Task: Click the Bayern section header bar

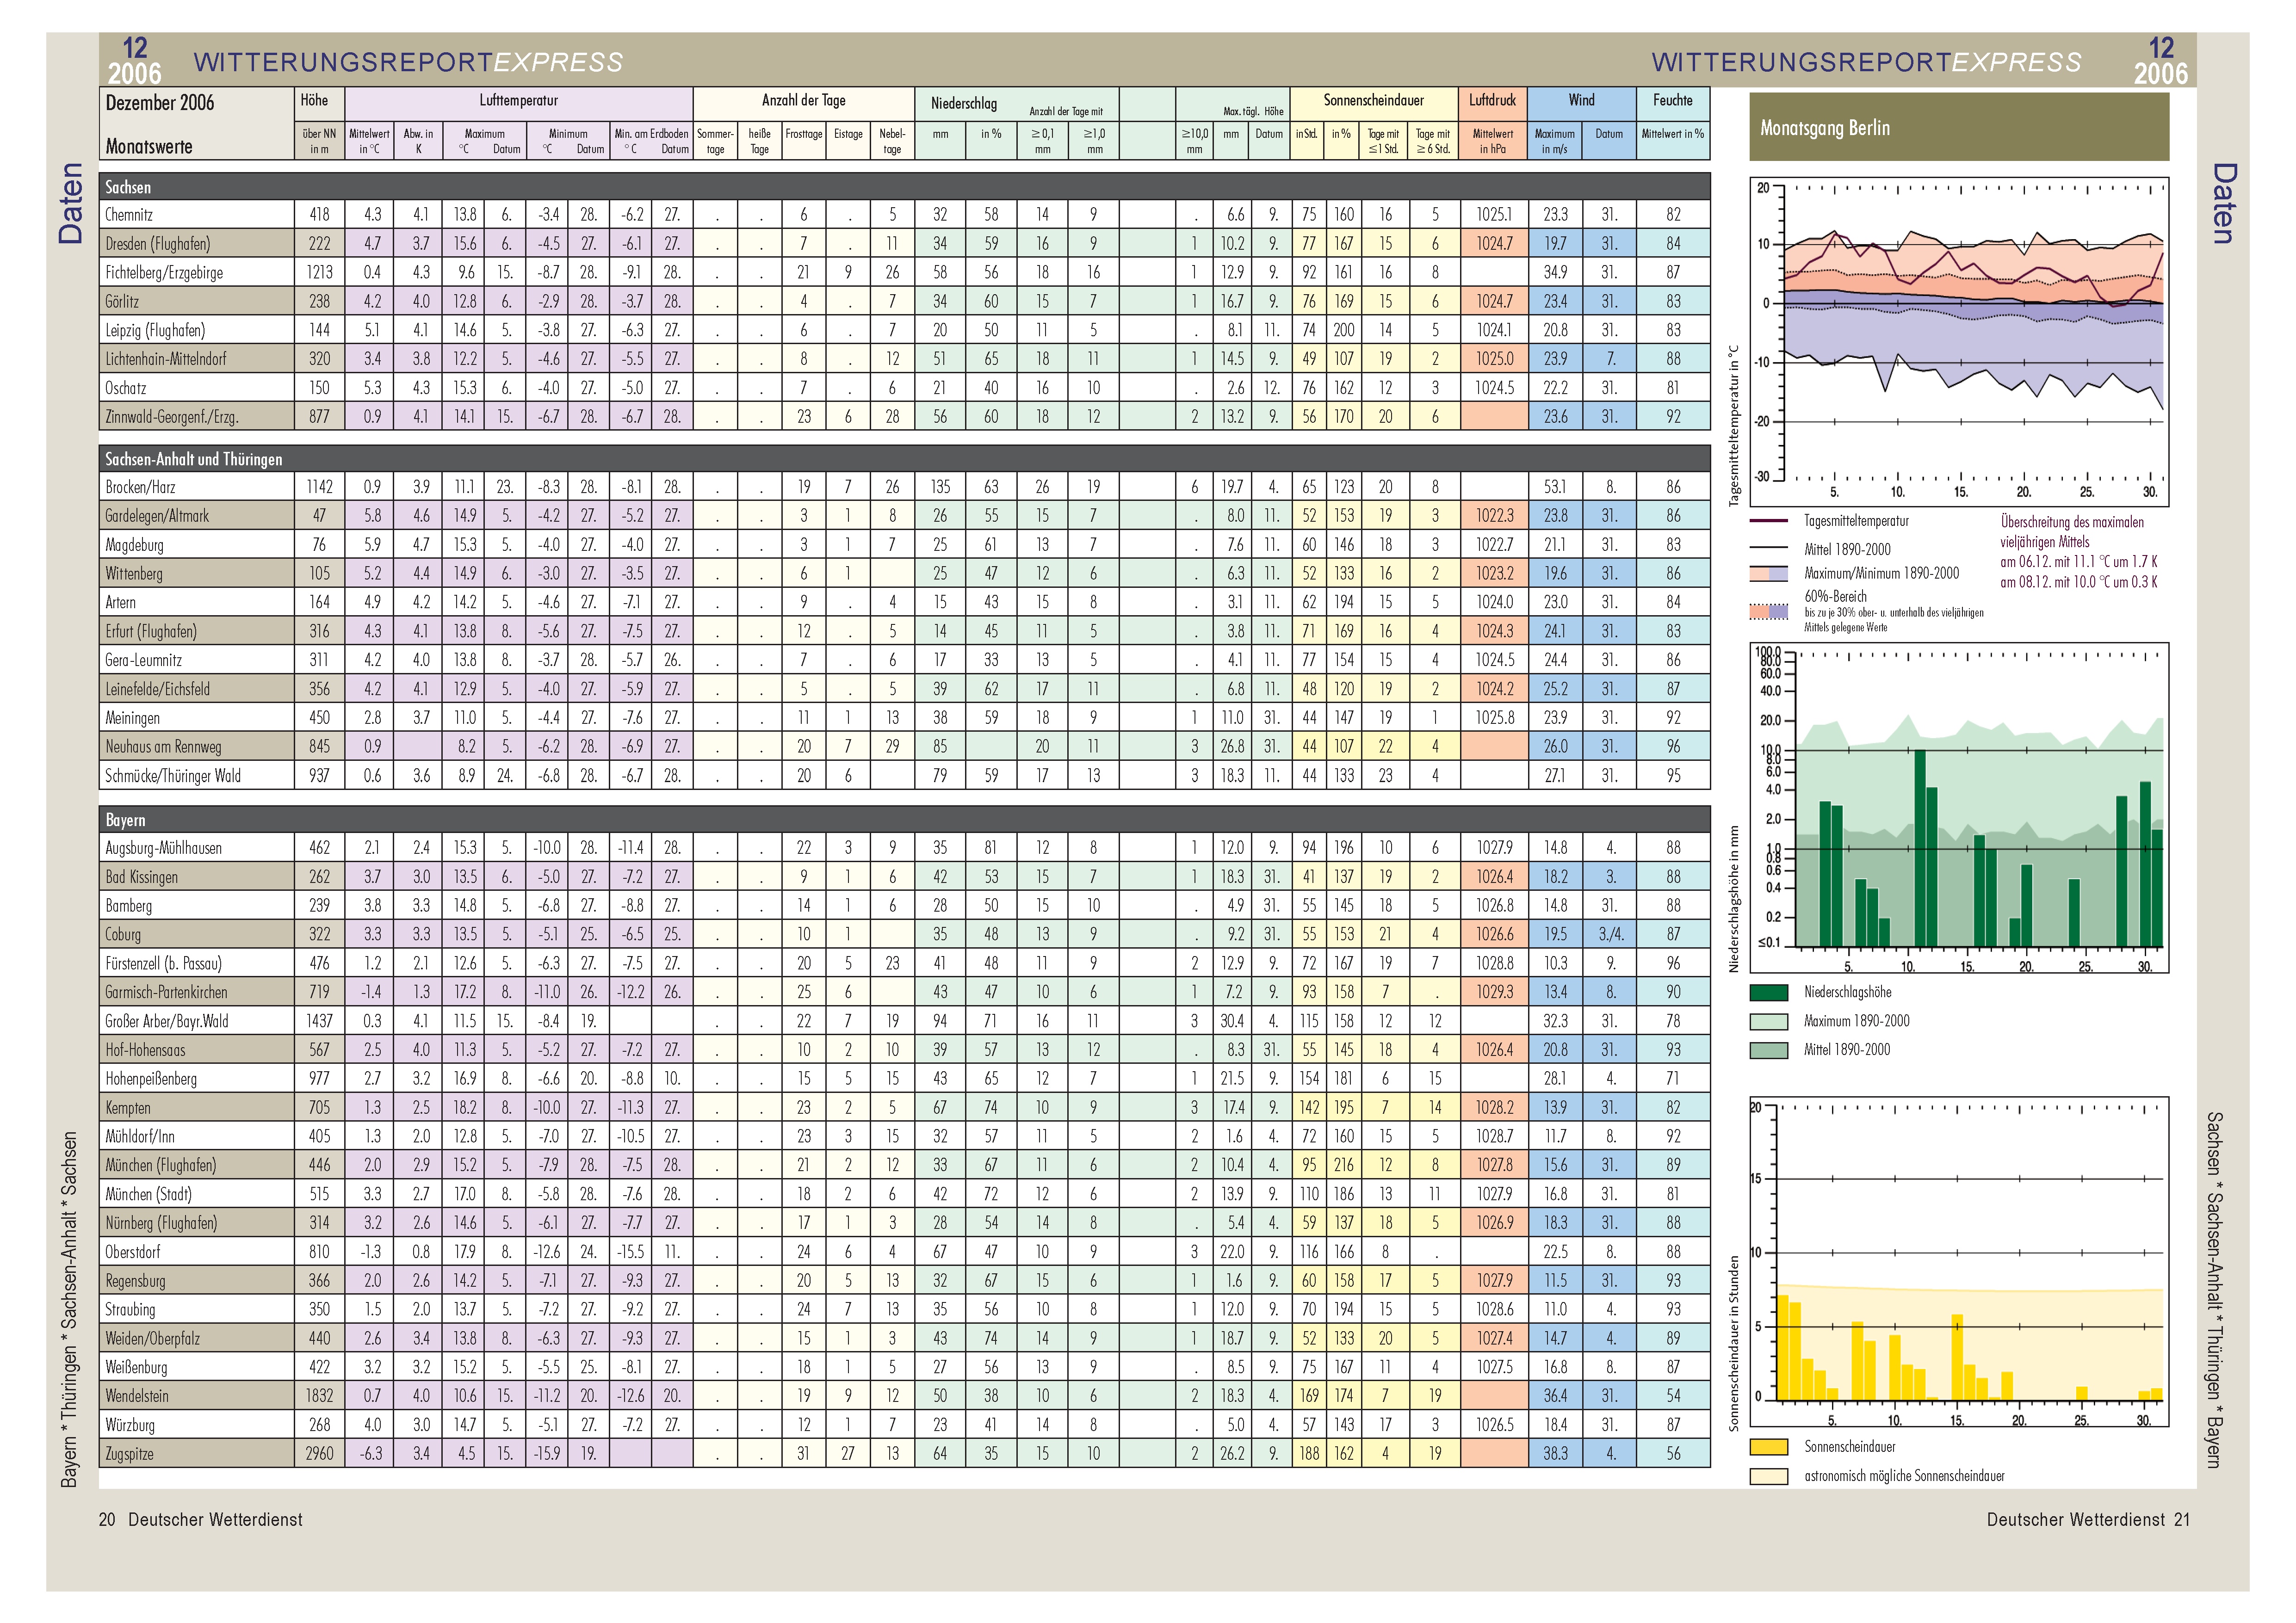Action: coord(904,820)
